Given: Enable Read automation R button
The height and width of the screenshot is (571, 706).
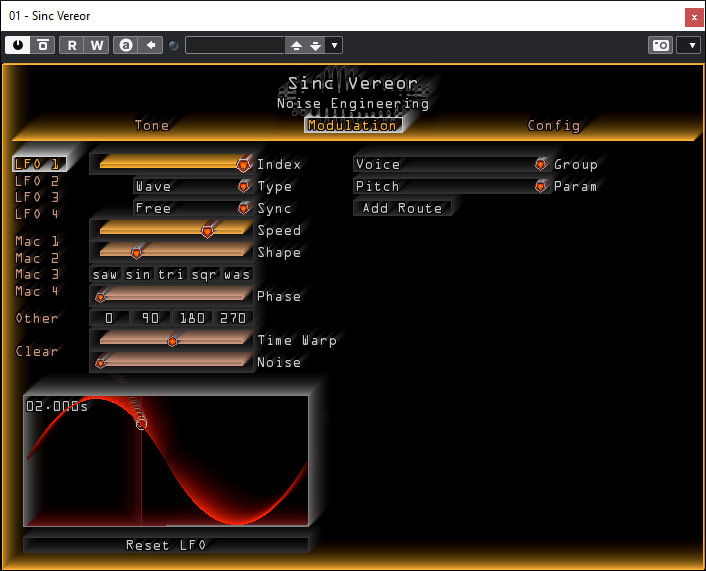Looking at the screenshot, I should pyautogui.click(x=72, y=45).
